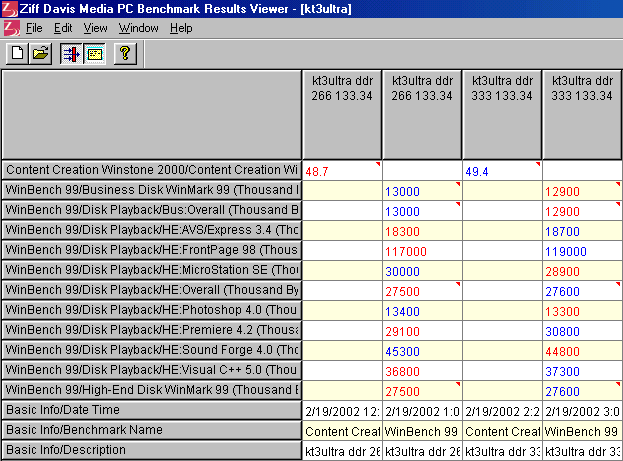Toggle the yellow details view toolbar icon
This screenshot has width=623, height=461.
click(x=95, y=53)
